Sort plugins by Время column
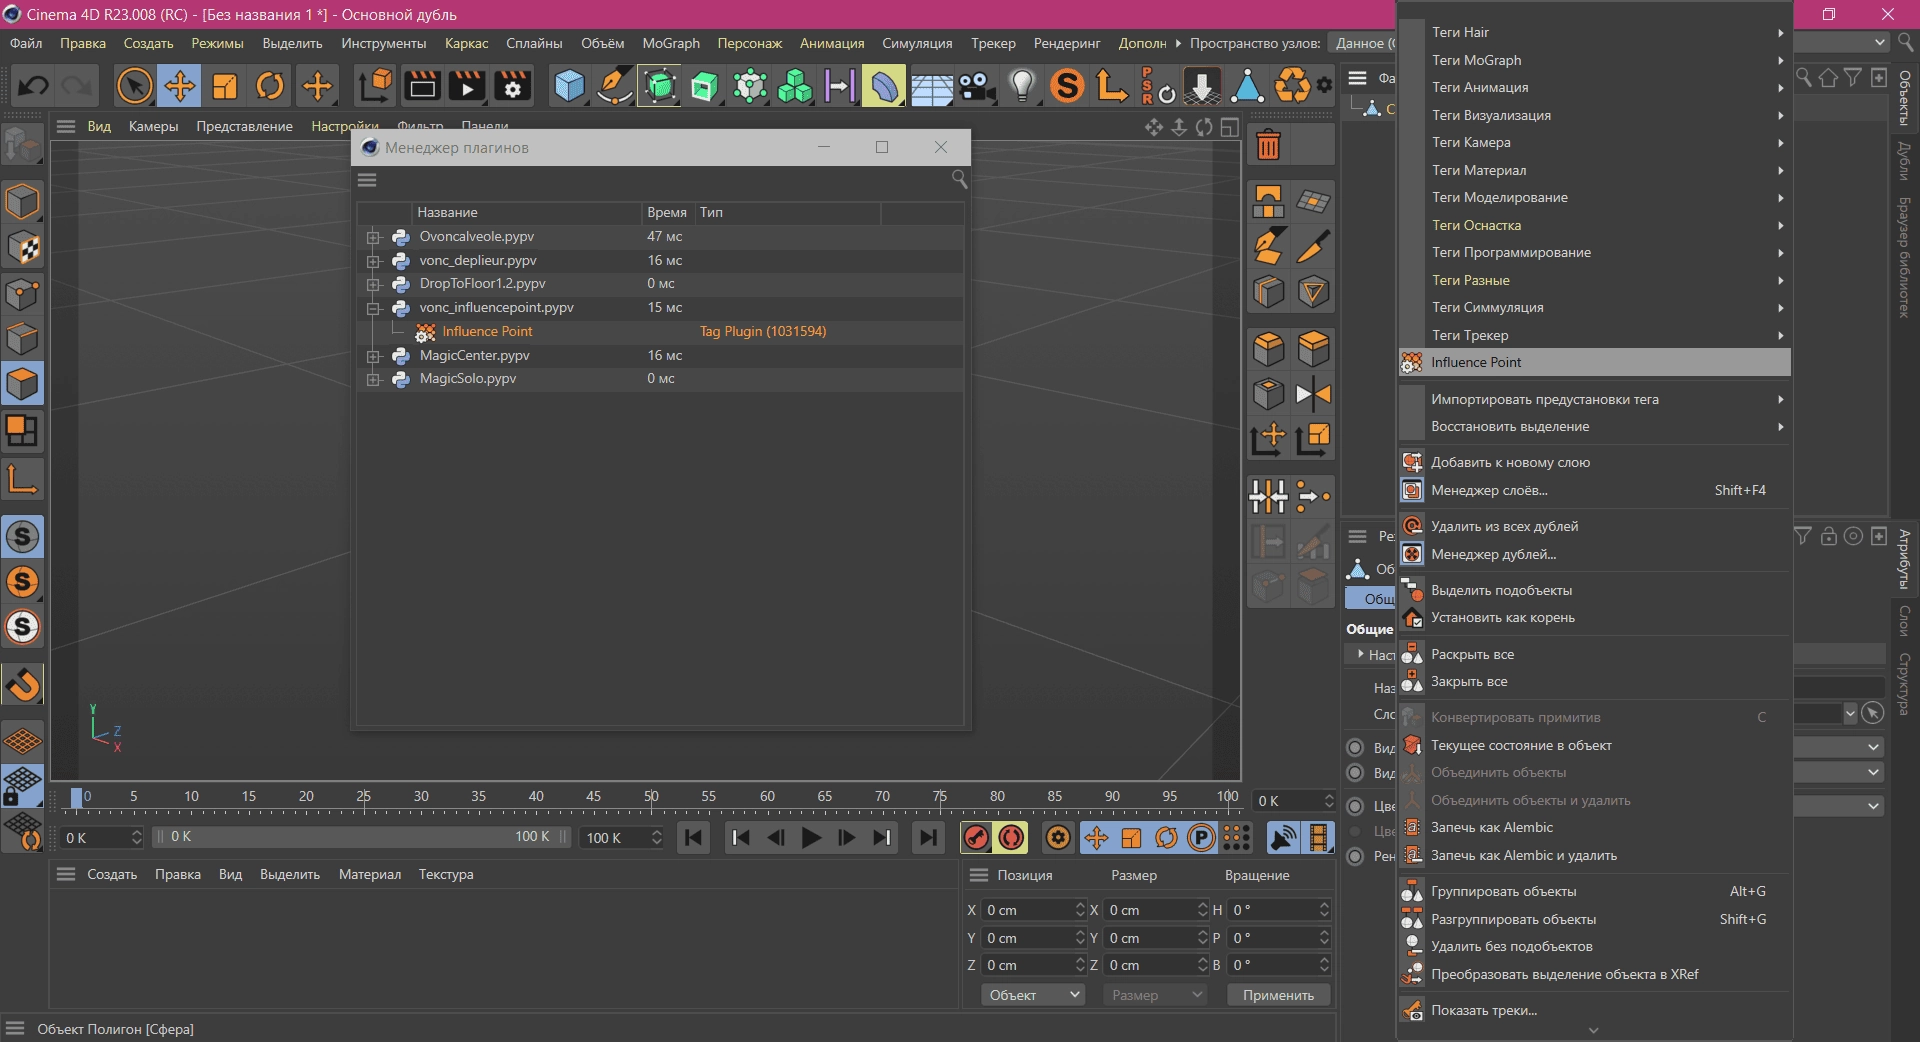 [x=667, y=212]
